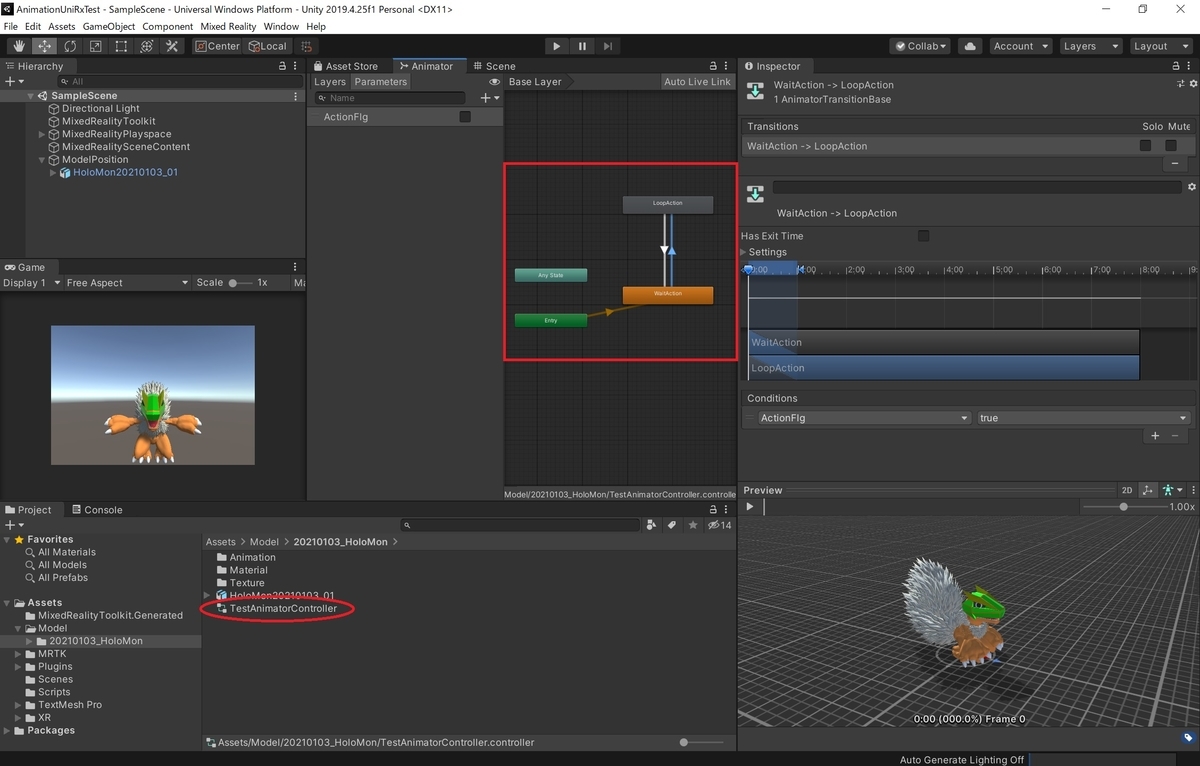1200x766 pixels.
Task: Switch to the Asset Store tab
Action: tap(345, 66)
